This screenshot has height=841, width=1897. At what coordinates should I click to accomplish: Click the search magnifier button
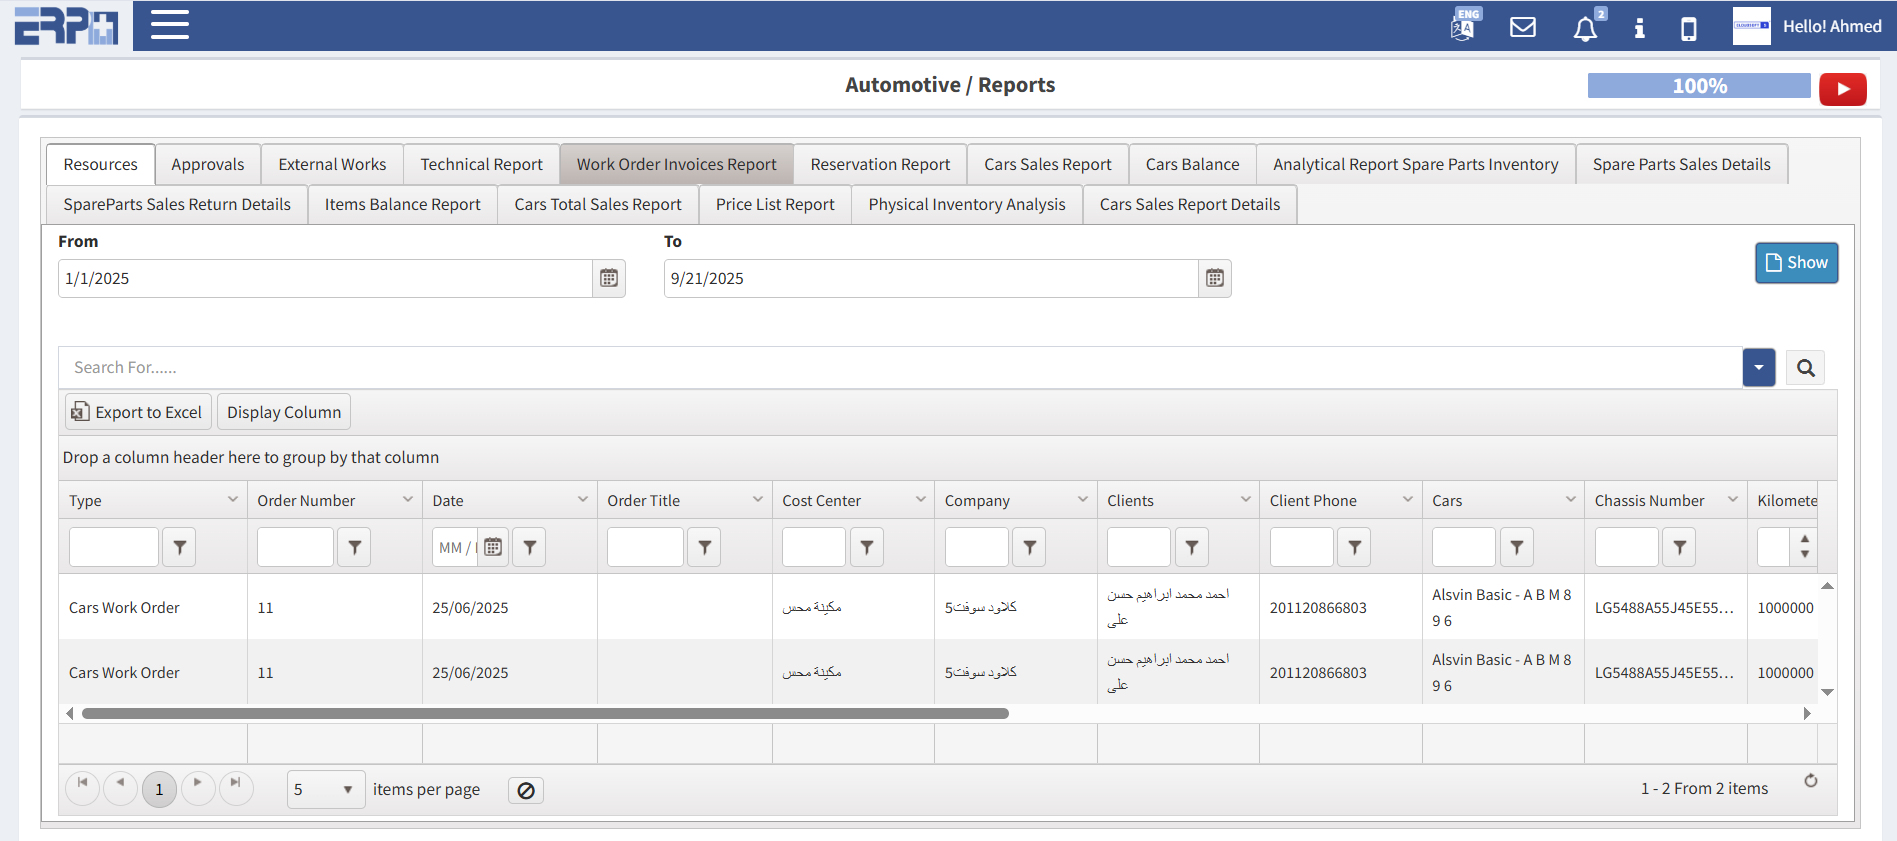click(1805, 368)
